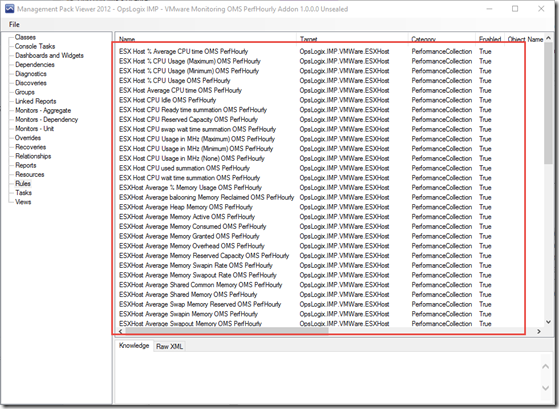Switch to the Raw XML tab
The image size is (559, 409).
pos(169,347)
